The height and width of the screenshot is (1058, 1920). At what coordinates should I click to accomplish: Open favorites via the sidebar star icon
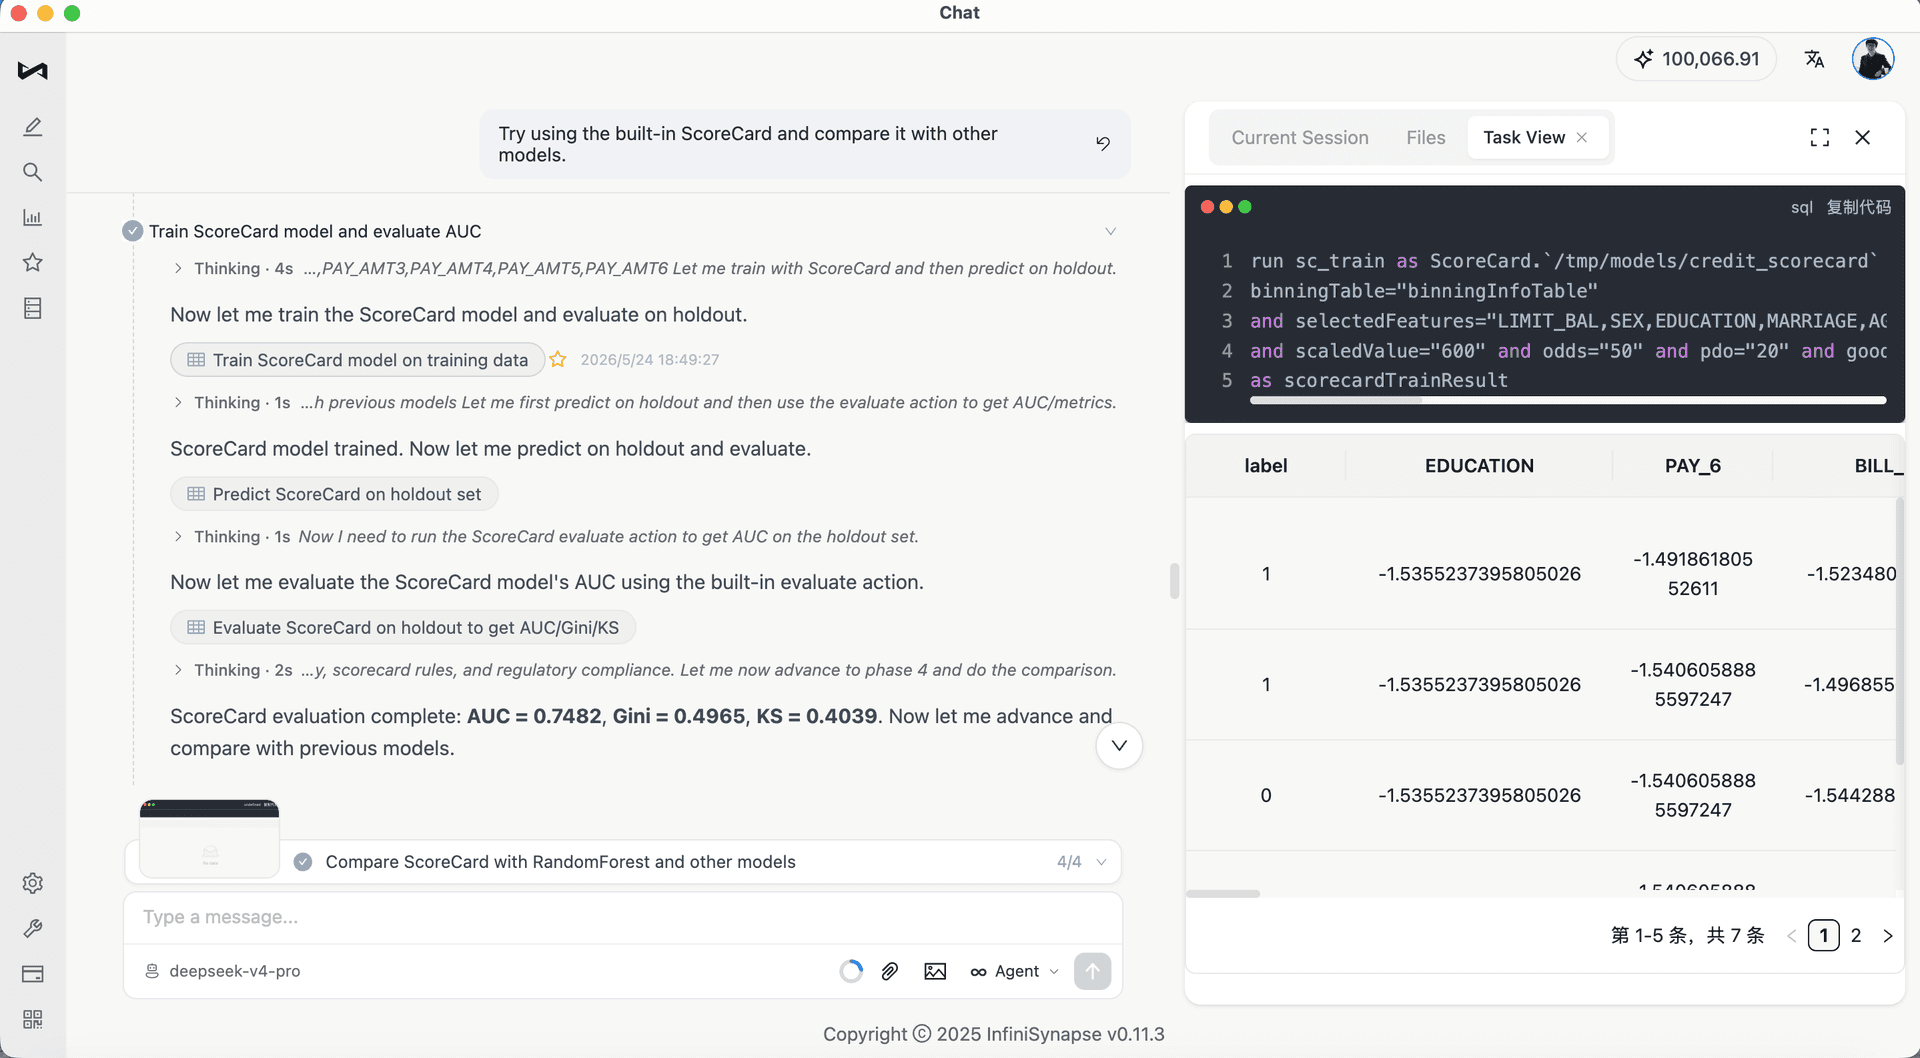[32, 262]
